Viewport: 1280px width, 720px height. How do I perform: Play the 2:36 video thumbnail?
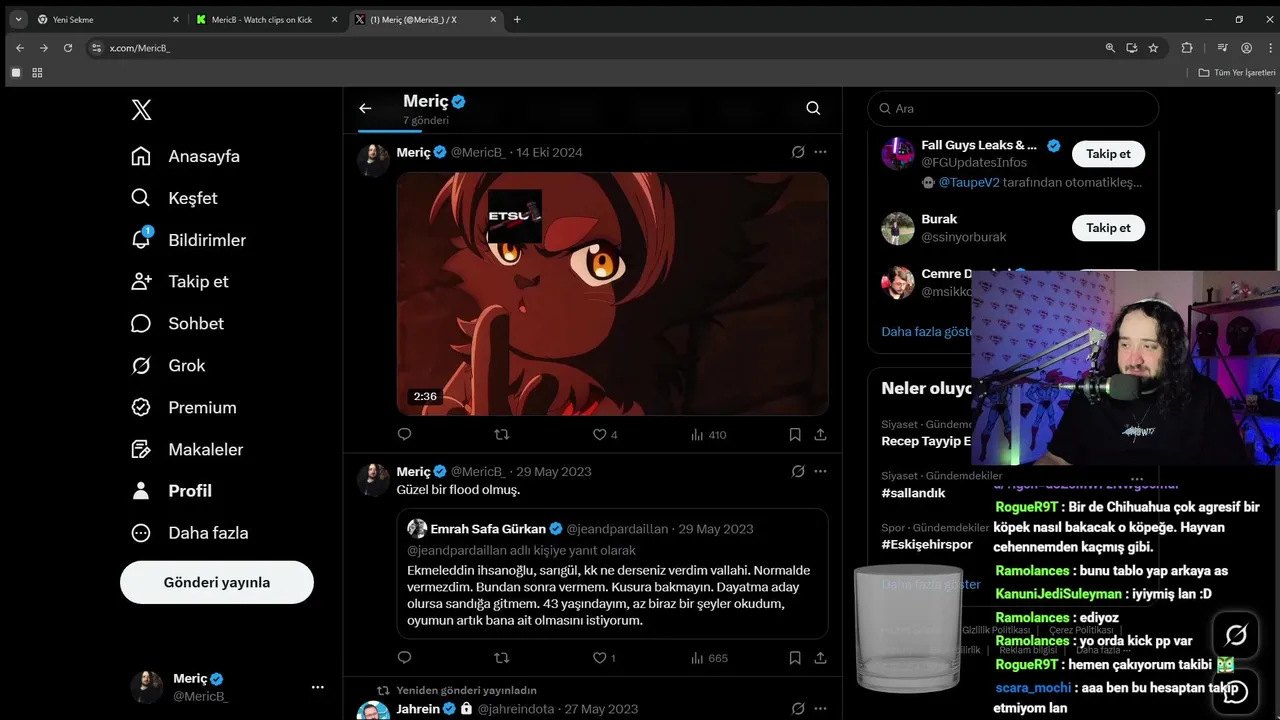point(612,294)
